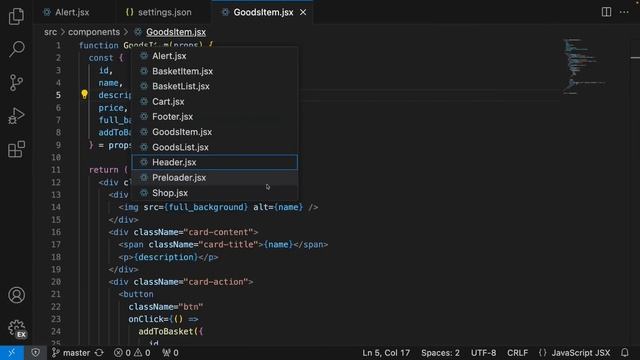Screen dimensions: 640x360
Task: Choose Shop.jsx in the dropdown list
Action: click(215, 193)
